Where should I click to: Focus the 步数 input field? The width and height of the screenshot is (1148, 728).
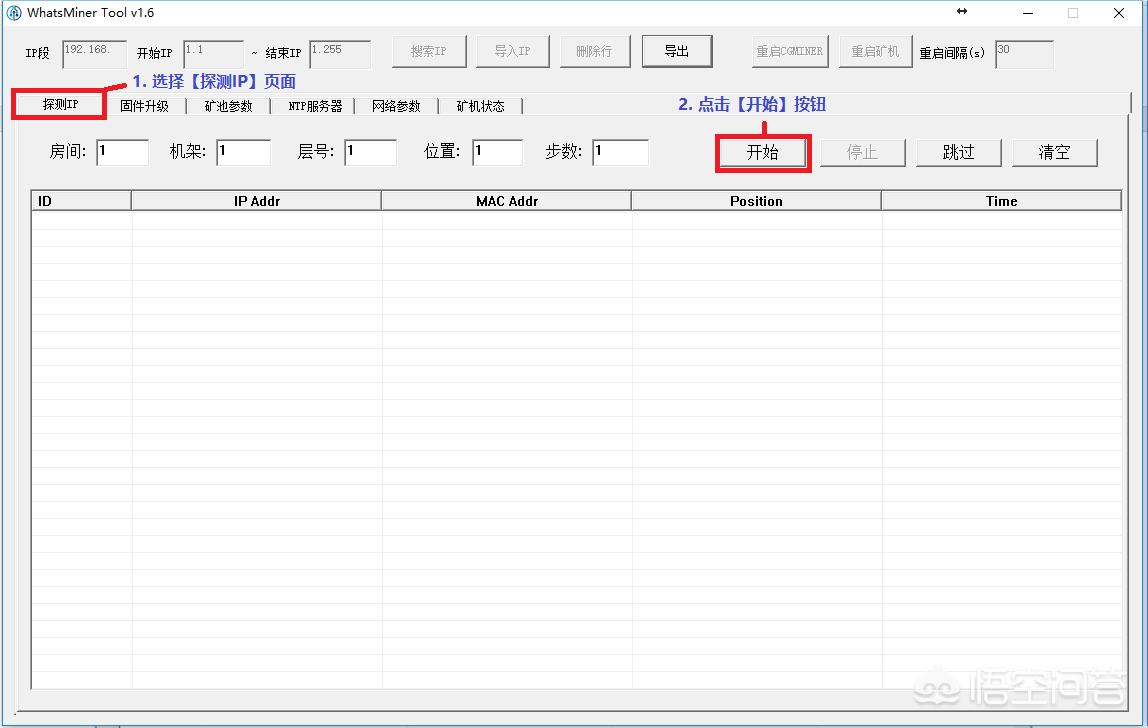[x=620, y=152]
